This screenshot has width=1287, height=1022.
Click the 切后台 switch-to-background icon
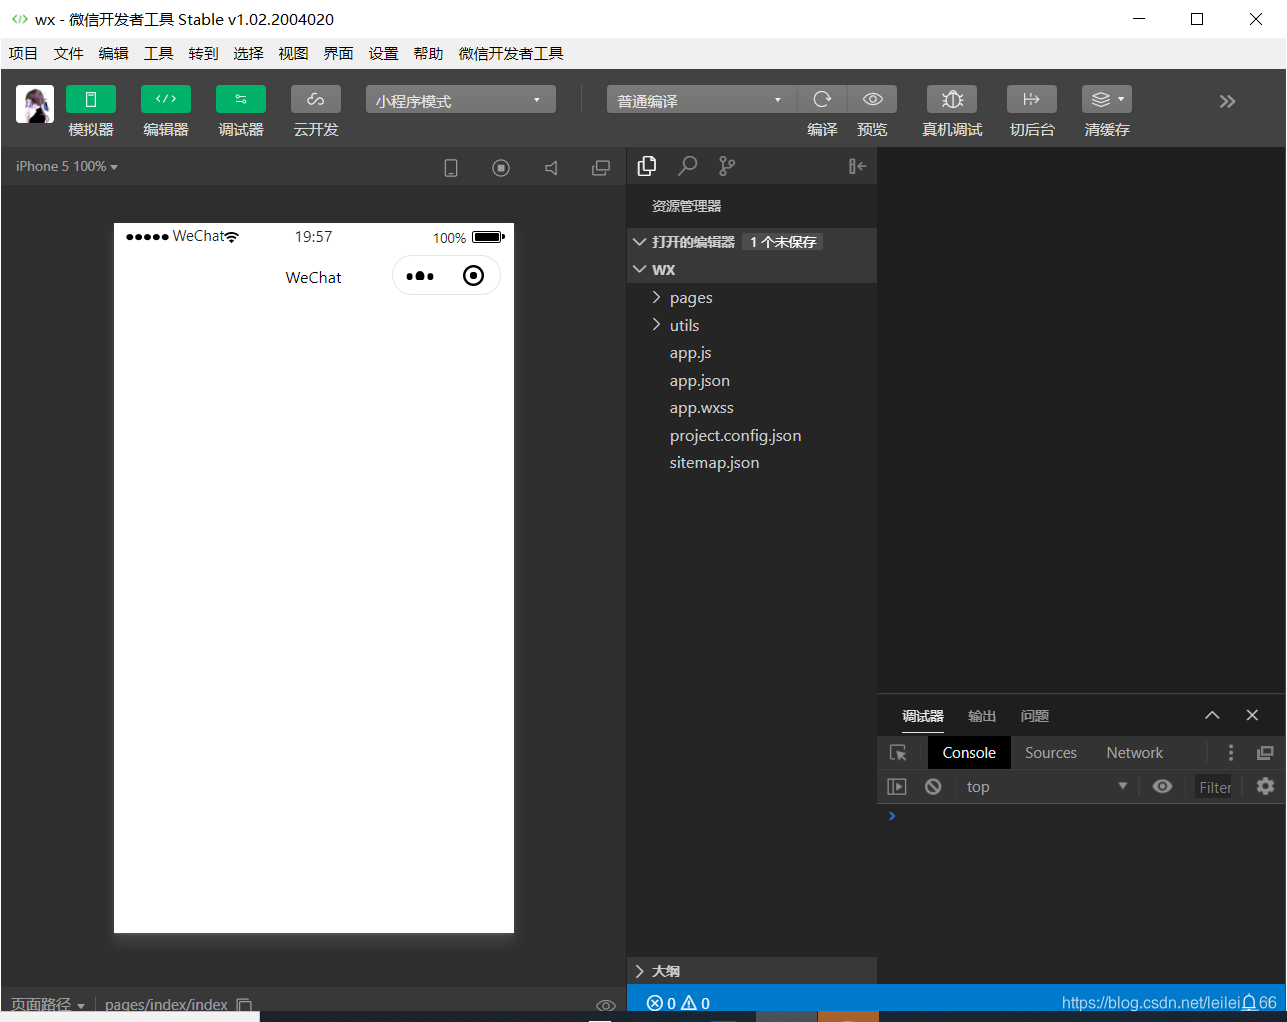coord(1032,99)
